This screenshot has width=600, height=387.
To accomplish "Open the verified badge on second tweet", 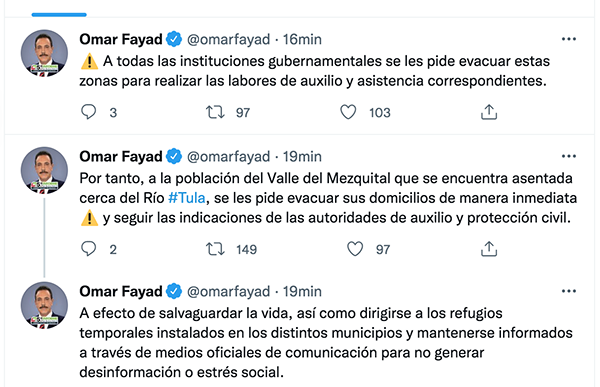I will [174, 156].
